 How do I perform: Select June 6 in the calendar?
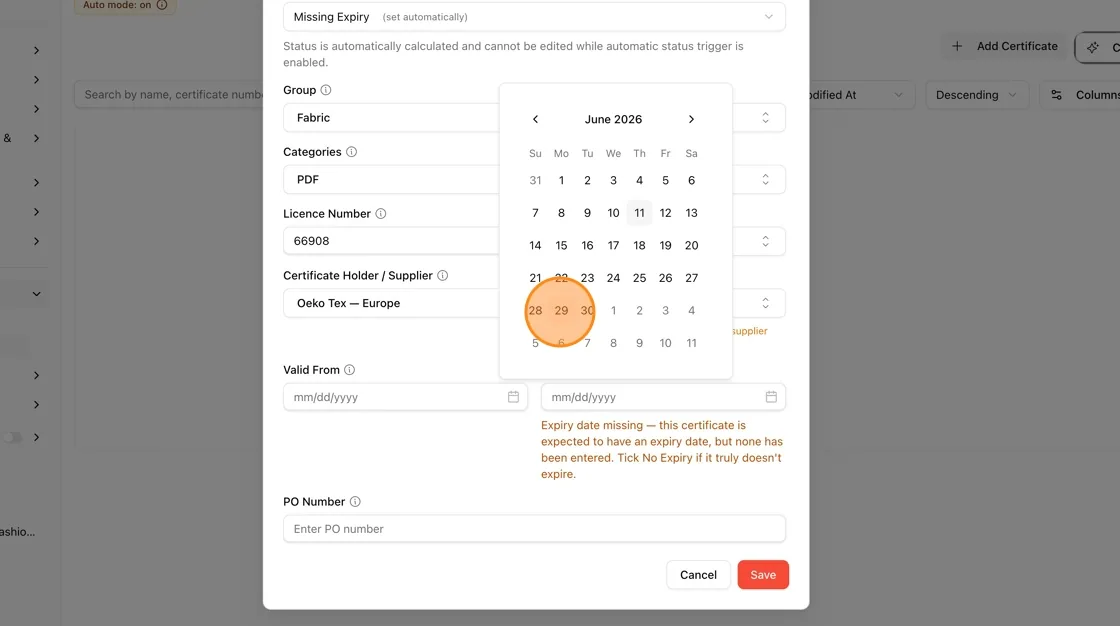691,180
